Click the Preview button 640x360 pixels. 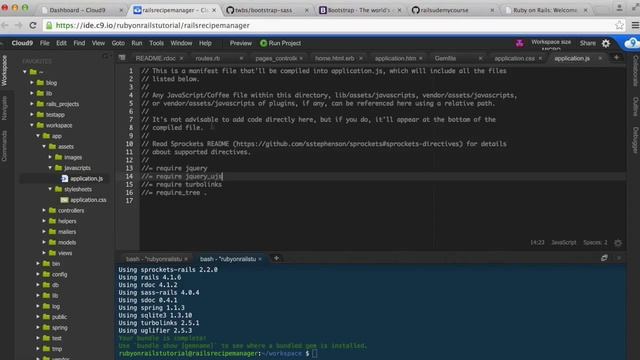pyautogui.click(x=240, y=43)
